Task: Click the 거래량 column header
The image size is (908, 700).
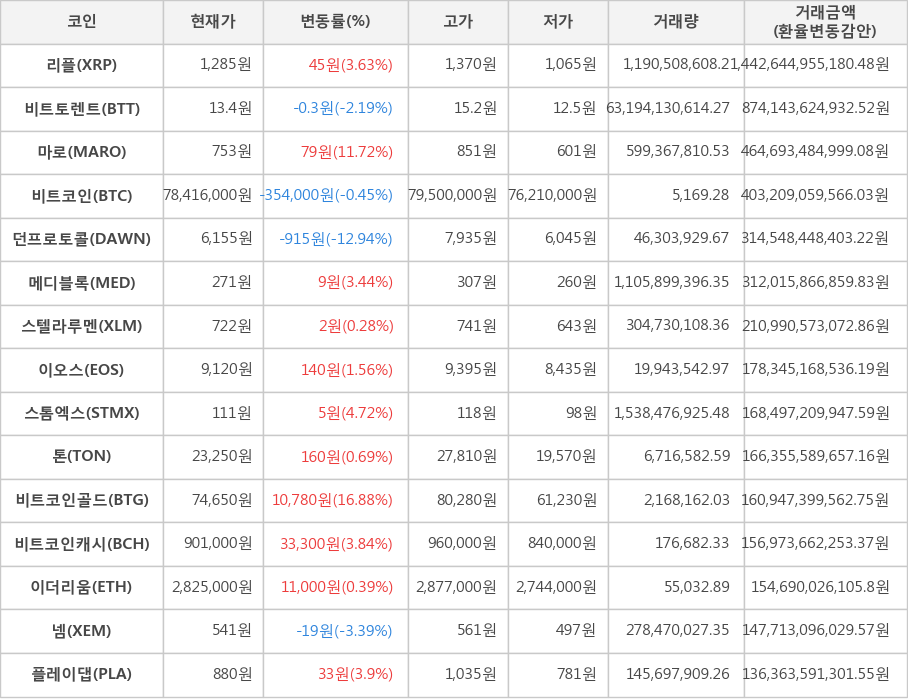Action: pos(676,22)
